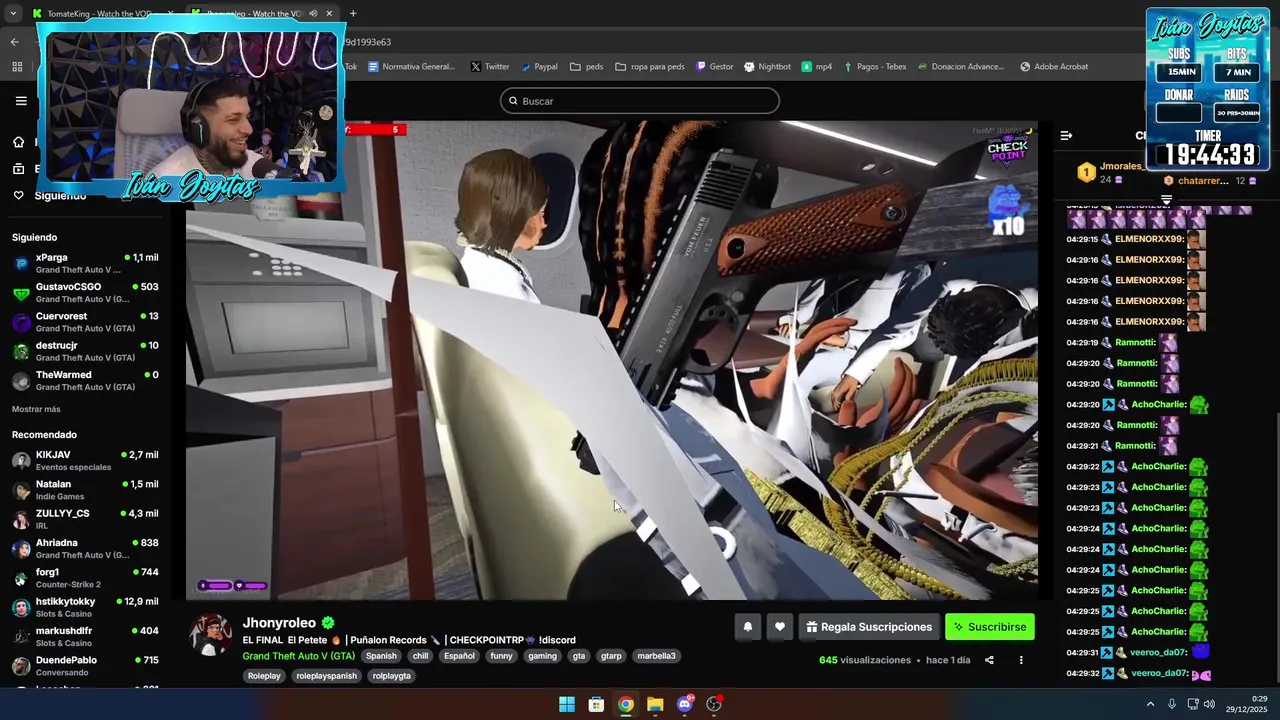The width and height of the screenshot is (1280, 720).
Task: Open the Donacion Advance bookmark
Action: 961,67
